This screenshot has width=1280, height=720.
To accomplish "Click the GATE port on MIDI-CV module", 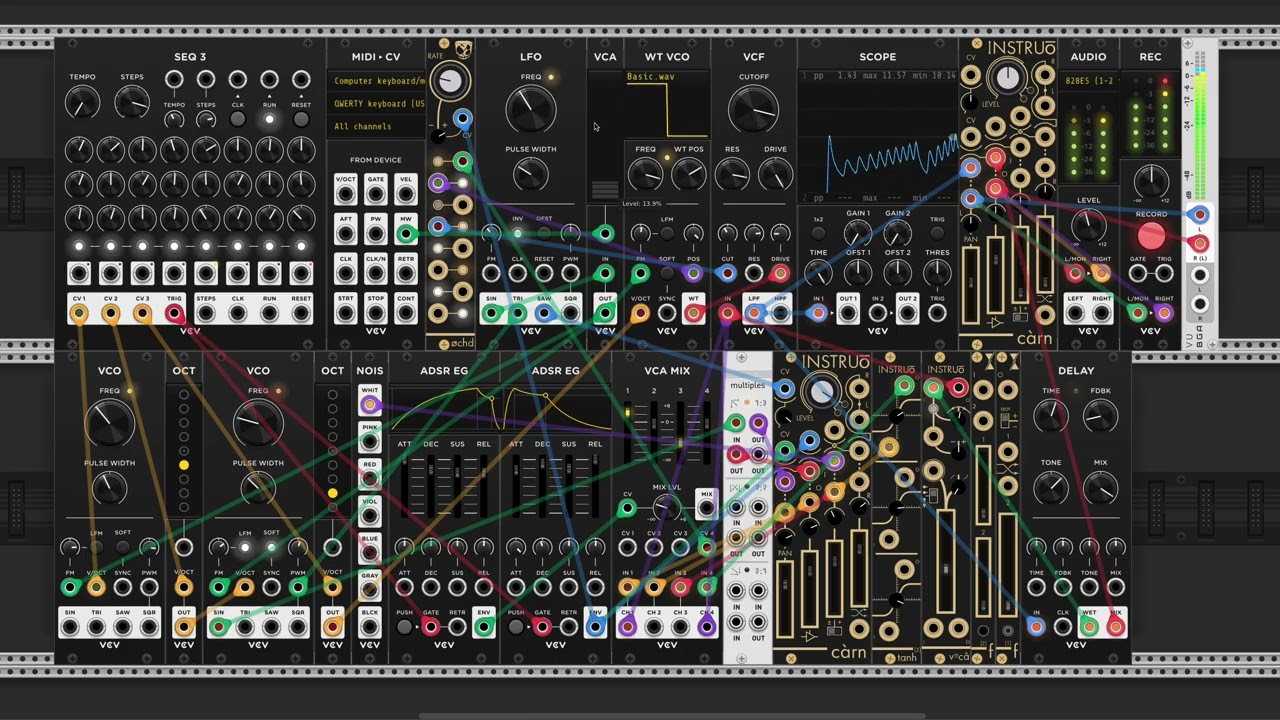I will pyautogui.click(x=375, y=192).
